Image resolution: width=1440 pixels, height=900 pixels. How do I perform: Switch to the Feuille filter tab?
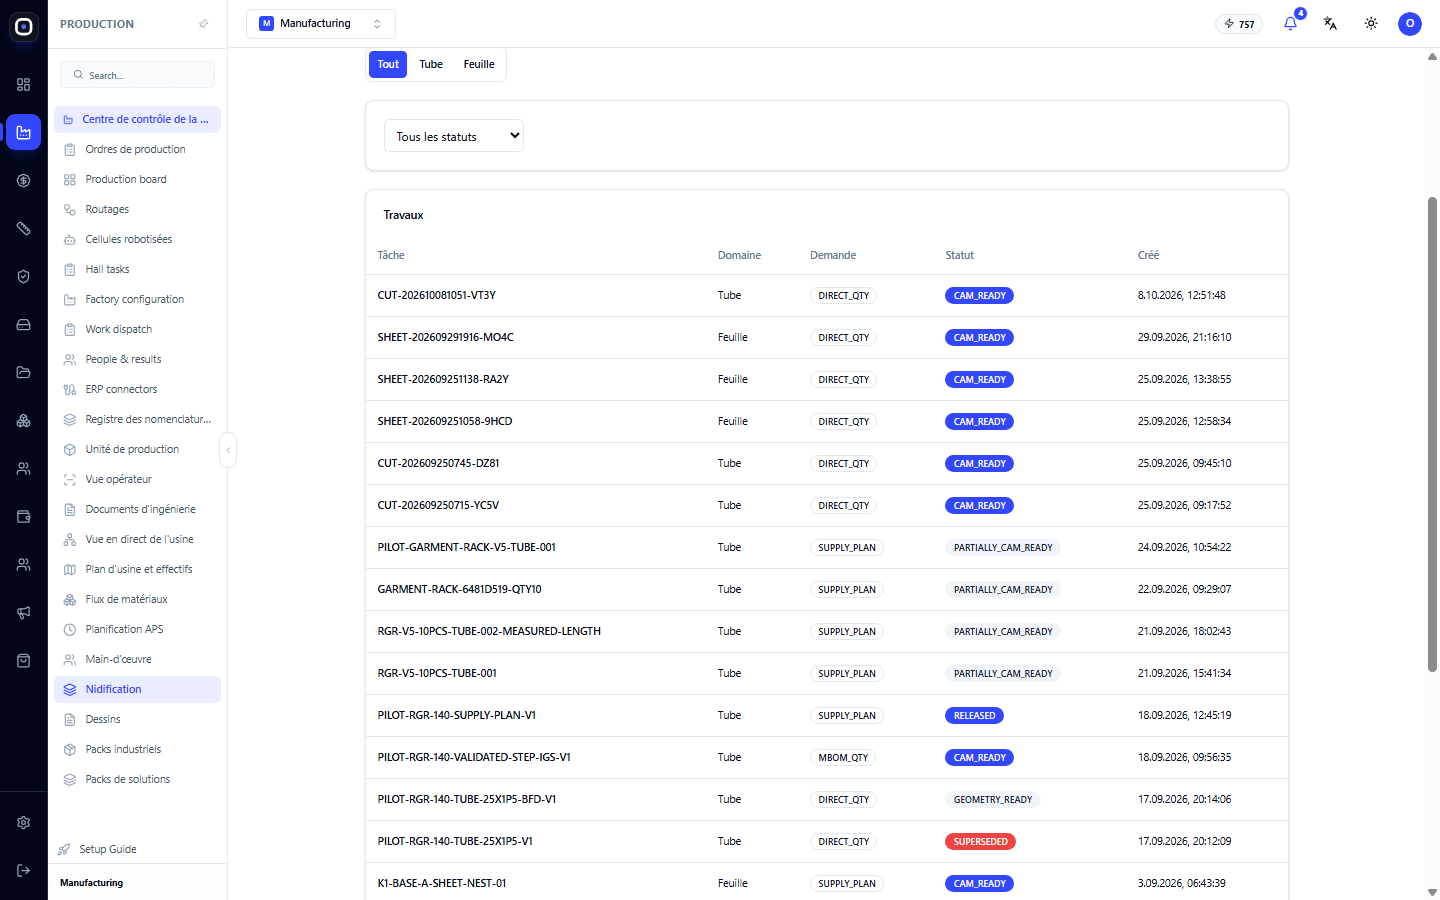[479, 64]
